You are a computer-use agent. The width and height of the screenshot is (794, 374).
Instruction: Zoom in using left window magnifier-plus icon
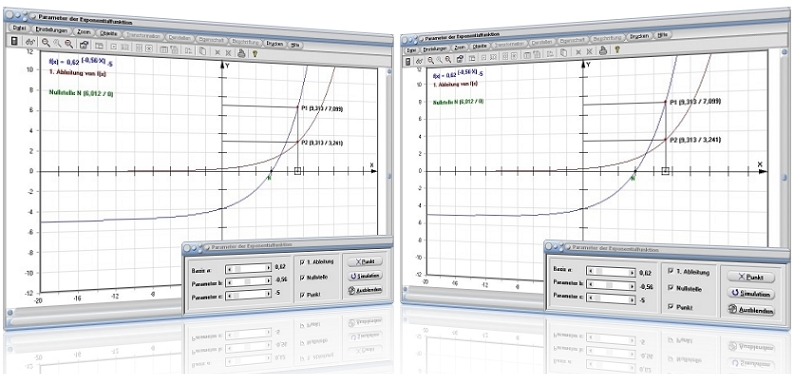point(46,43)
